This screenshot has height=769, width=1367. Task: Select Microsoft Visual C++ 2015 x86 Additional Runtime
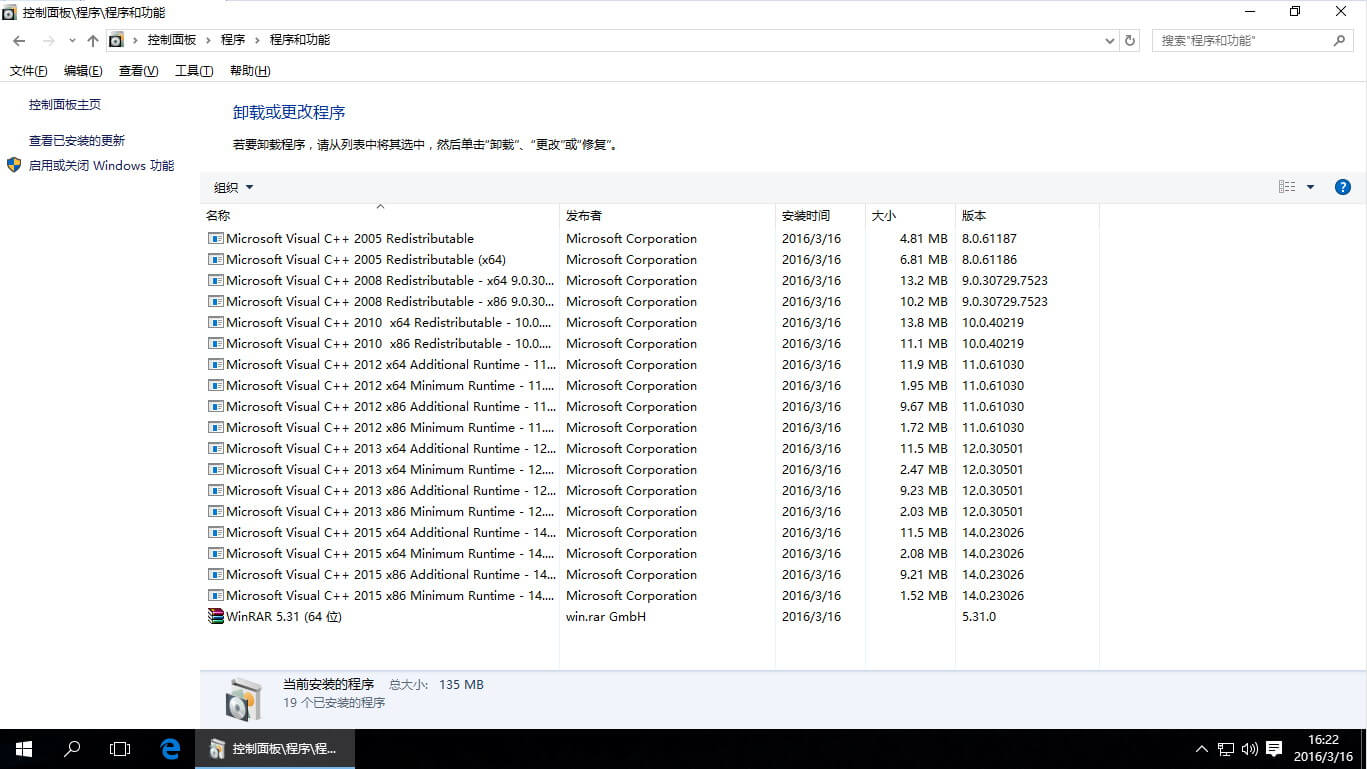click(x=390, y=575)
